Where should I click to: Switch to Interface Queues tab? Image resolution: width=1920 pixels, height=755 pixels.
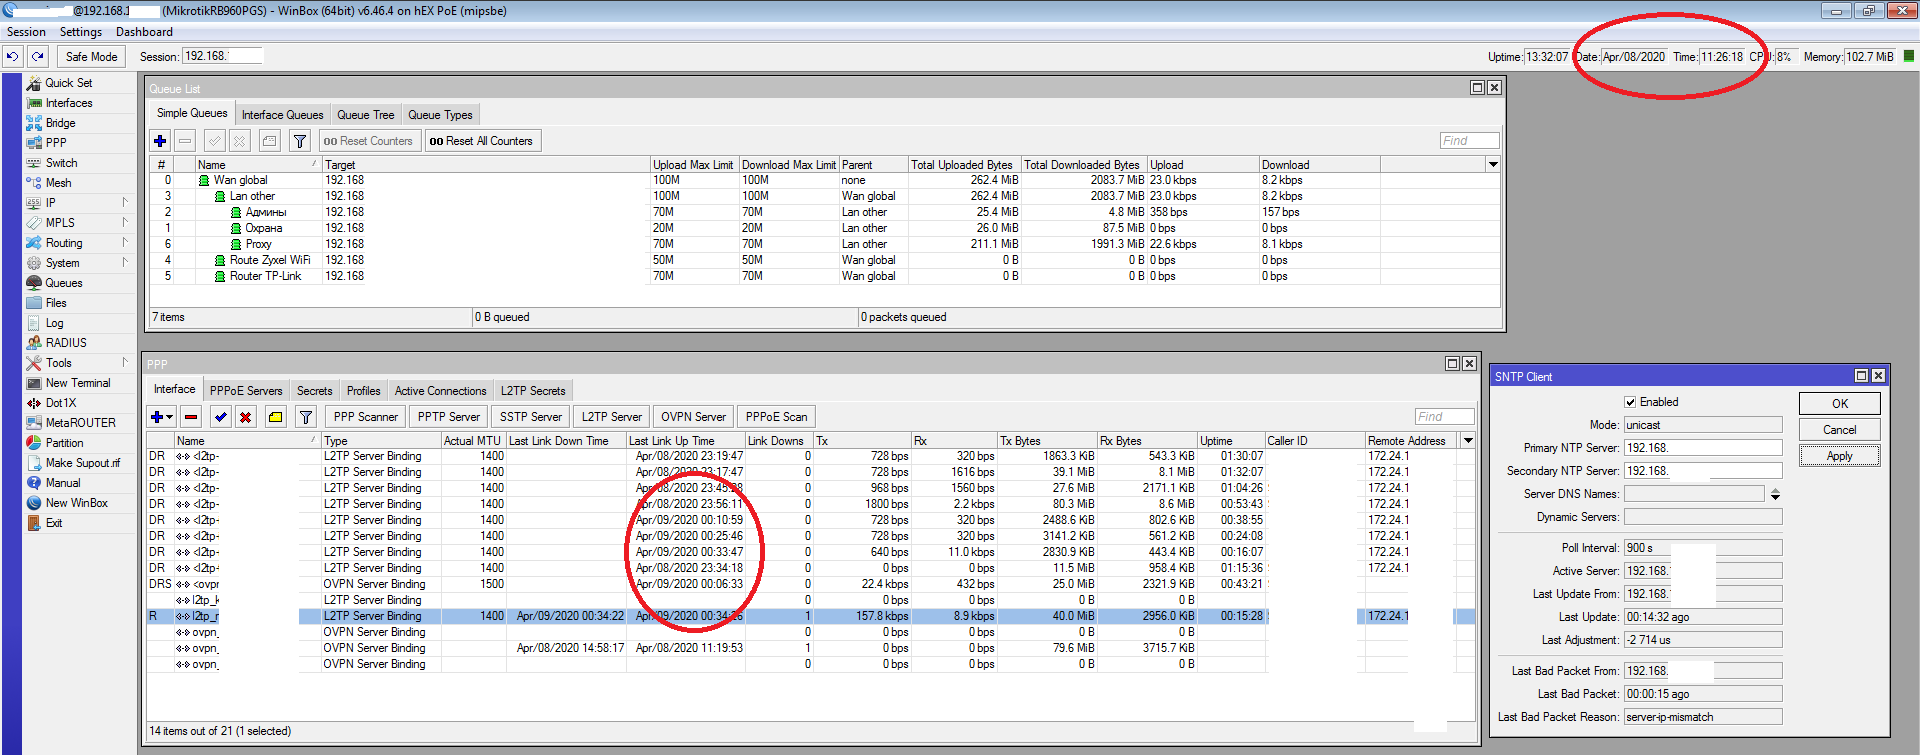click(282, 115)
